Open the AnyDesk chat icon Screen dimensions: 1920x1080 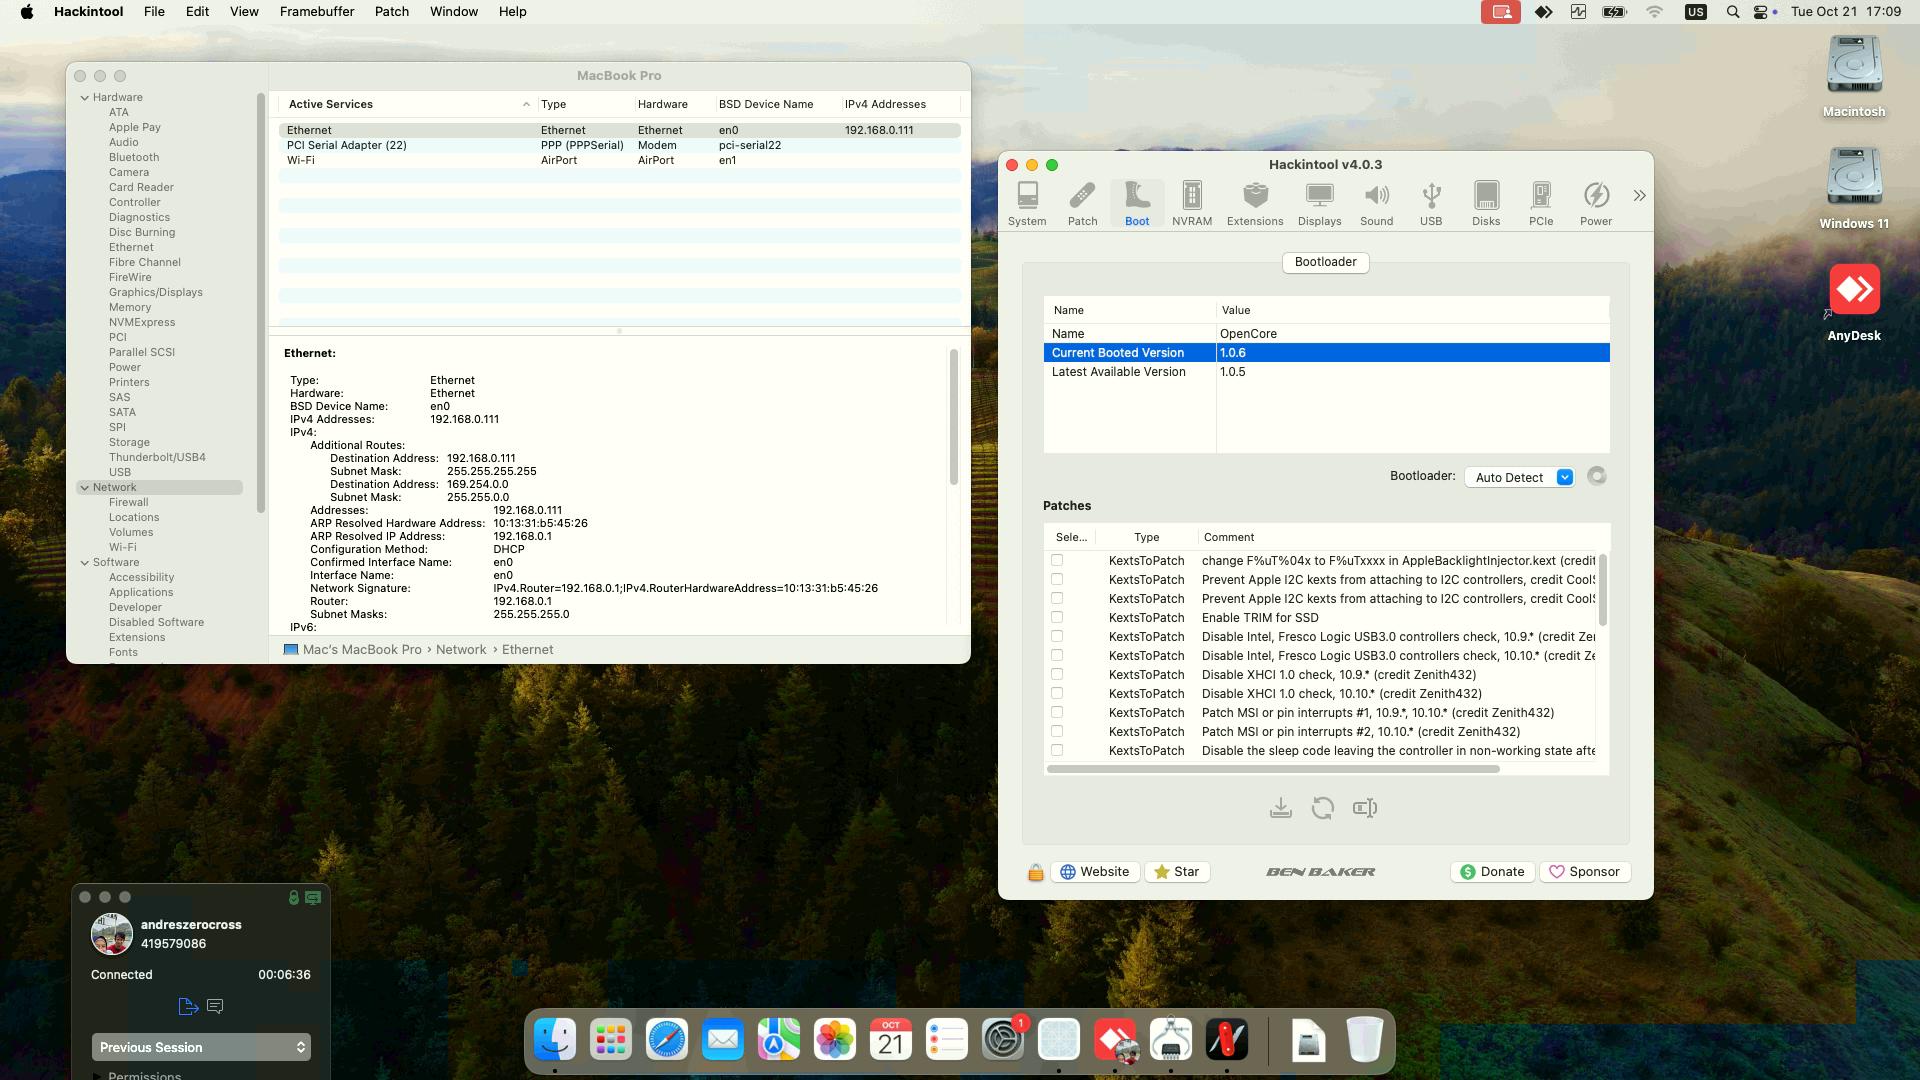point(215,1006)
